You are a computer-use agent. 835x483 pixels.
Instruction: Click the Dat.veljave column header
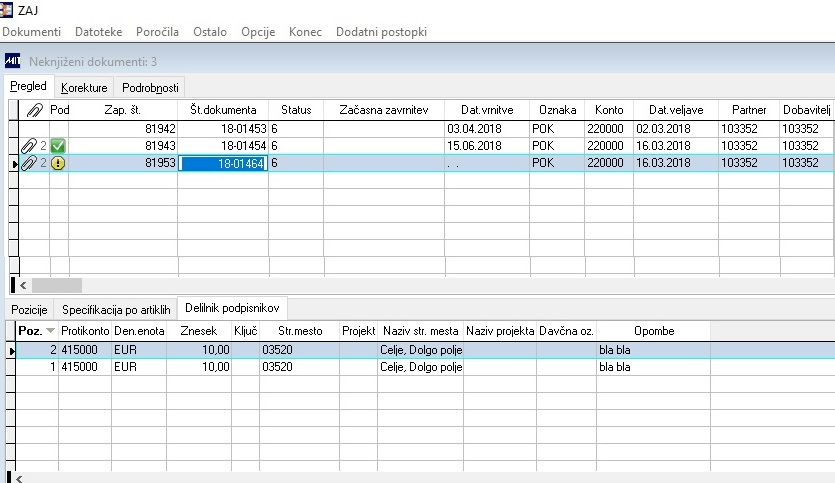[676, 110]
